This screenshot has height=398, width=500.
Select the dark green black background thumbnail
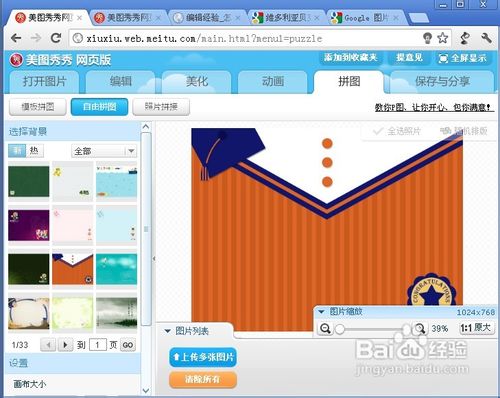coord(29,269)
